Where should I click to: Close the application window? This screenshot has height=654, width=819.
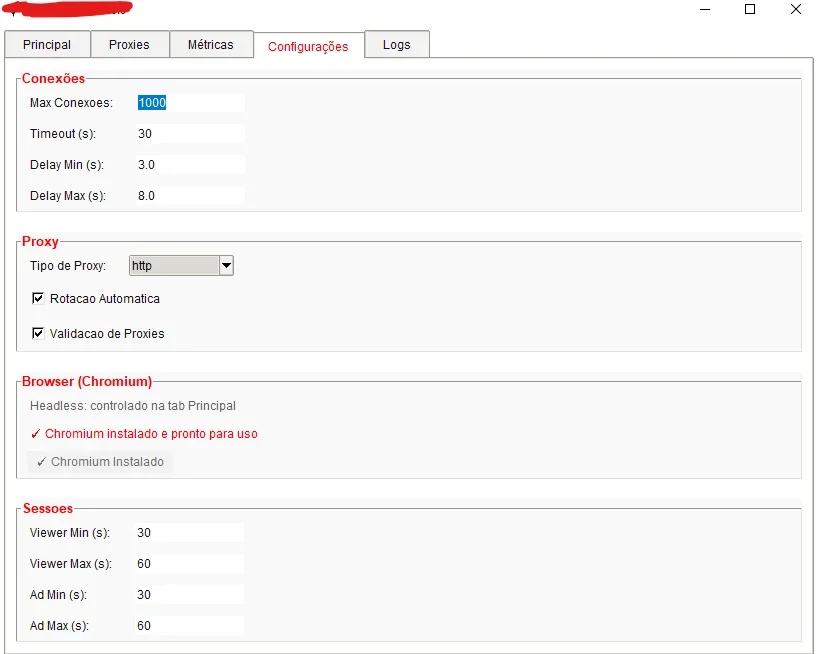(795, 9)
